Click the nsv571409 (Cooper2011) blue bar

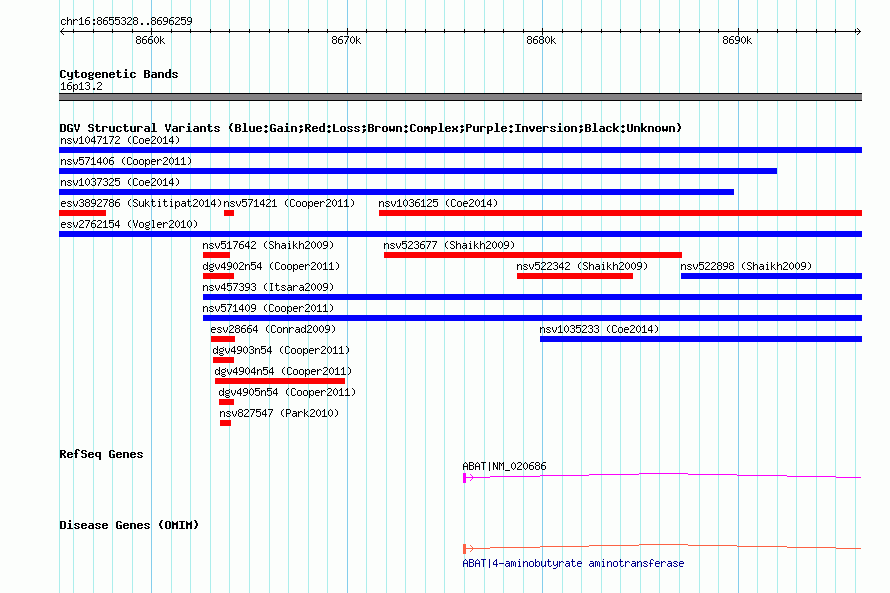(x=532, y=318)
